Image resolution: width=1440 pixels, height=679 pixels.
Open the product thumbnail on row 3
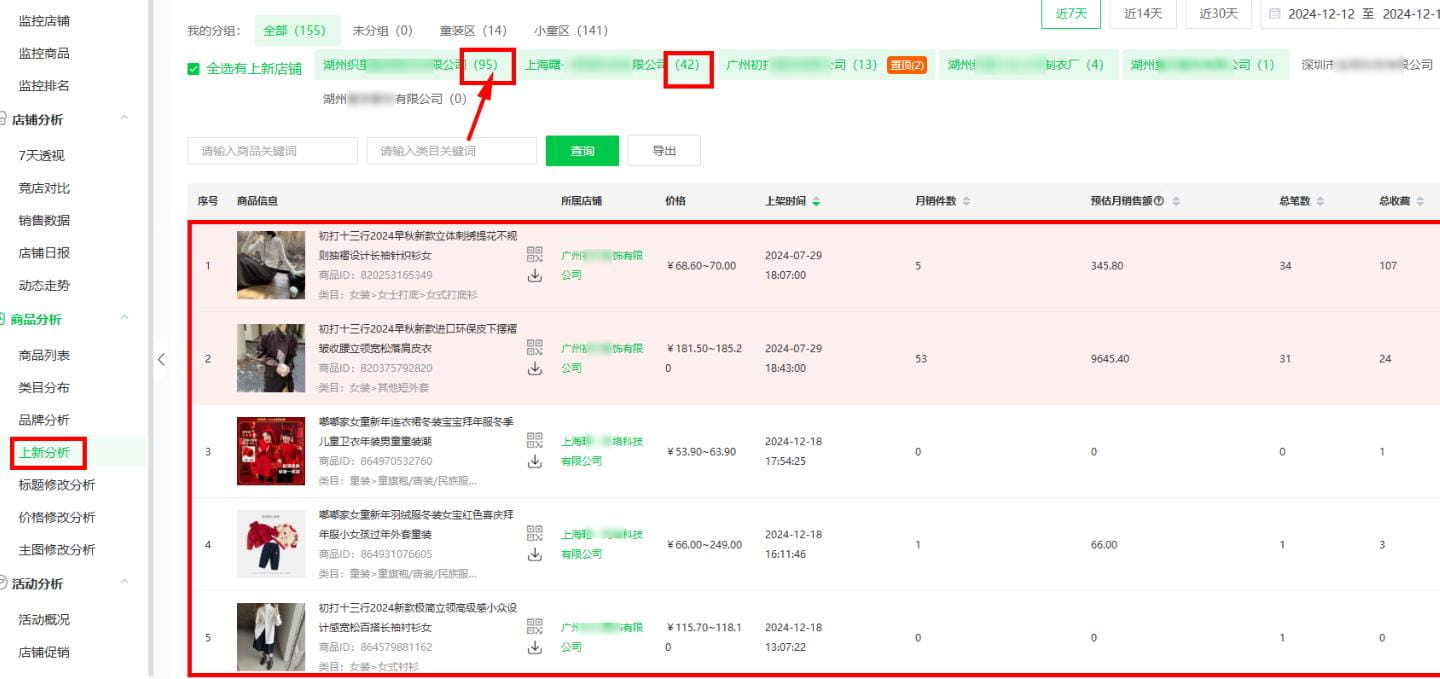click(270, 451)
